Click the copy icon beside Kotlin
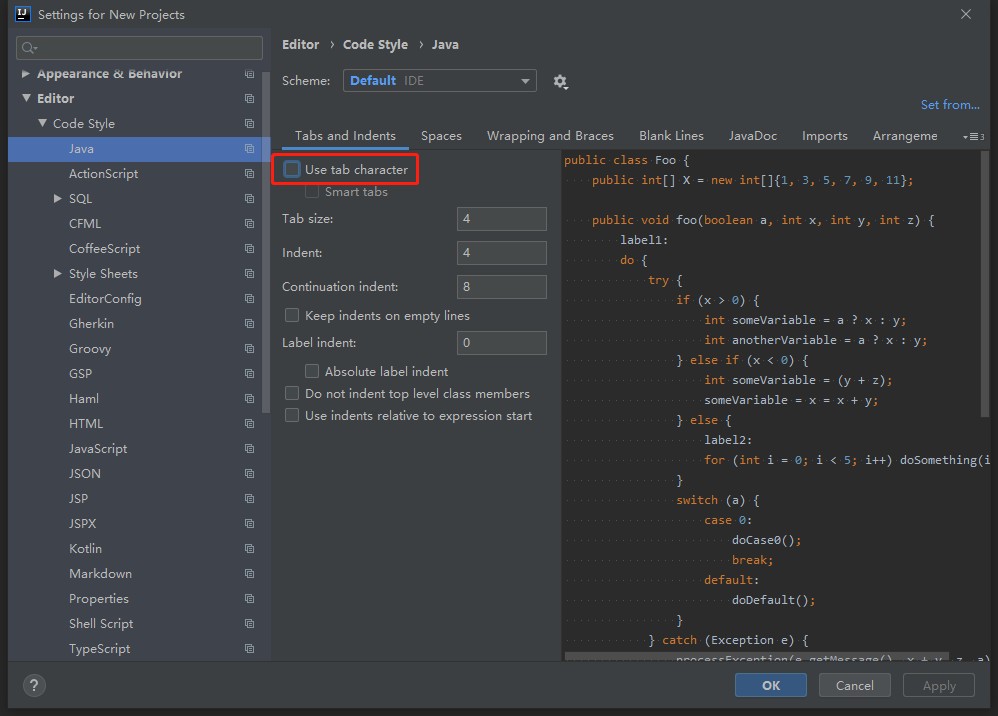Screen dimensions: 998x716 [x=249, y=549]
